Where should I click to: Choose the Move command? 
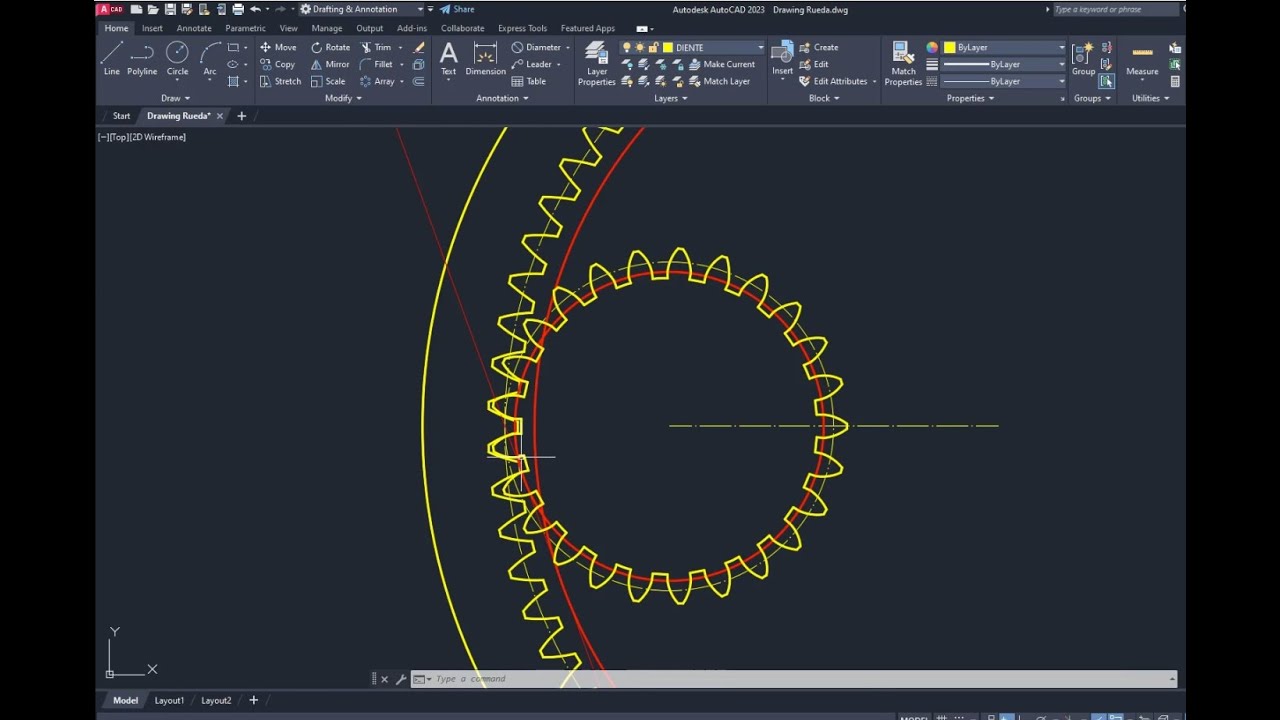point(278,47)
